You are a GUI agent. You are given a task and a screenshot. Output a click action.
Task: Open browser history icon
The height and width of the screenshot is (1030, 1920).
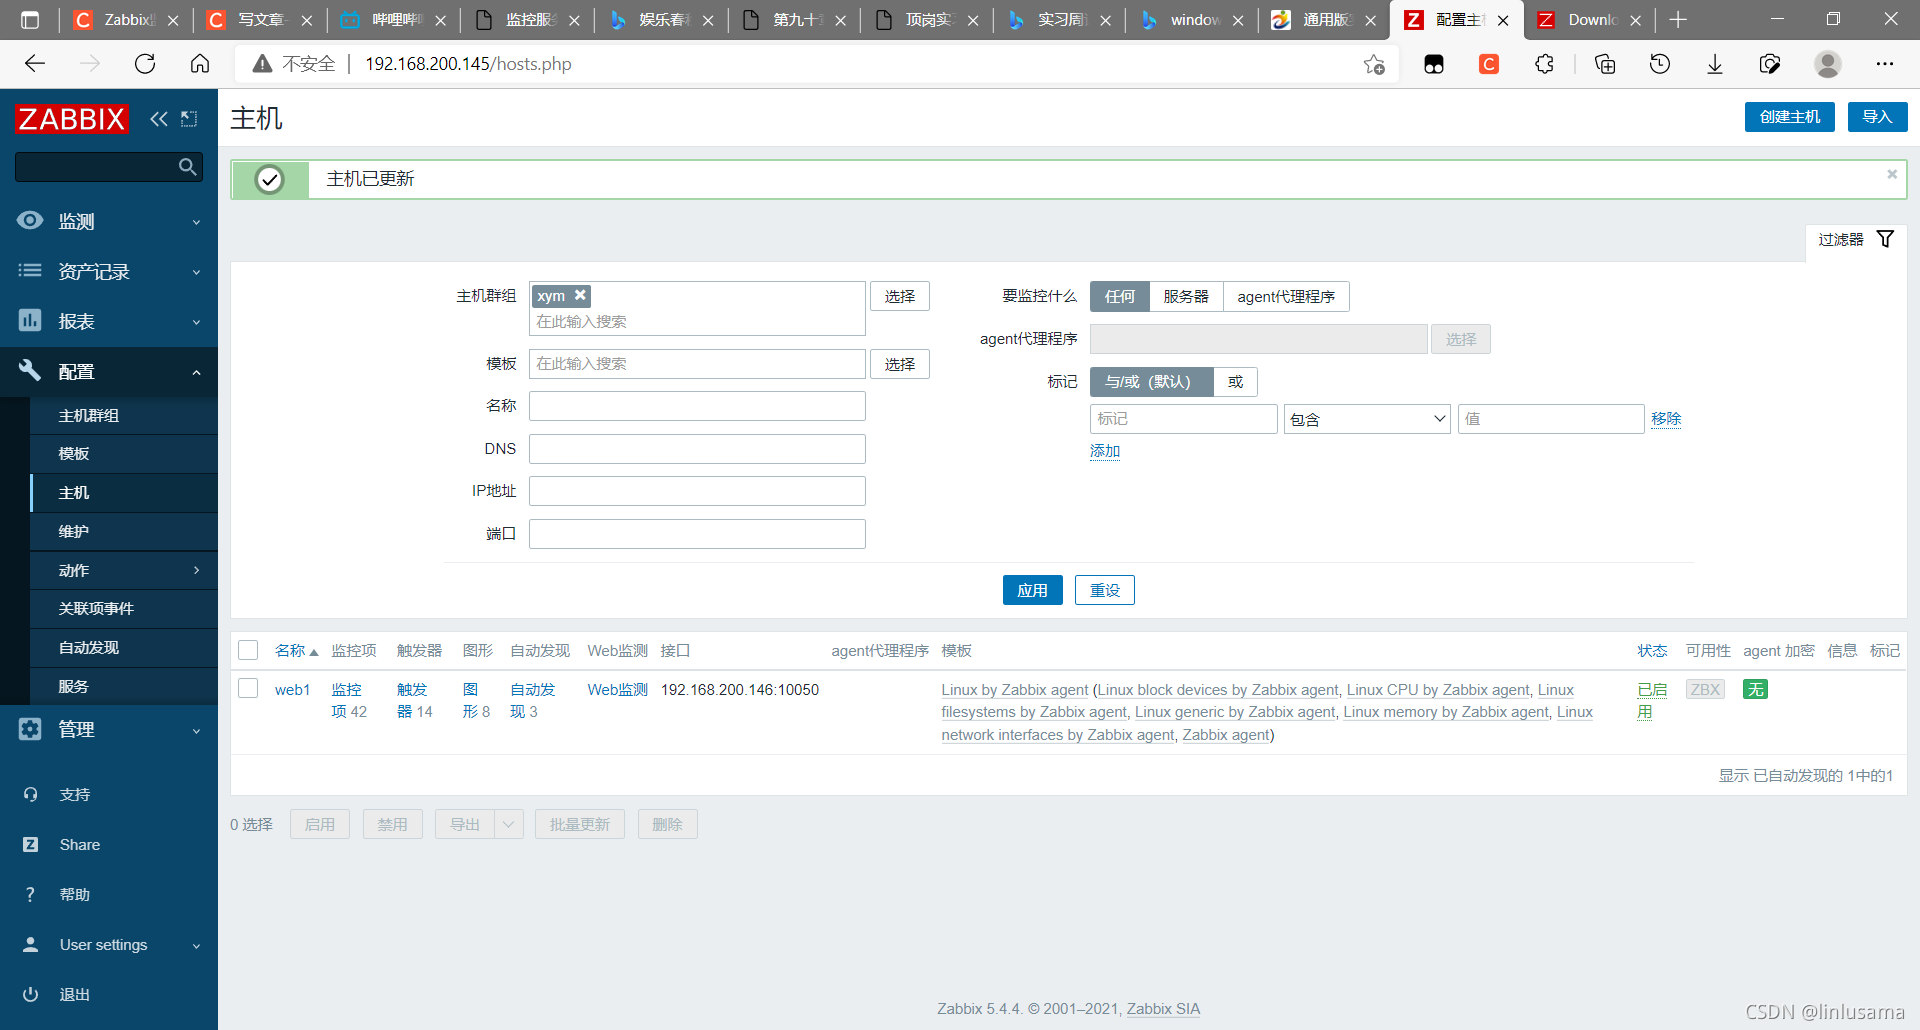point(1660,64)
